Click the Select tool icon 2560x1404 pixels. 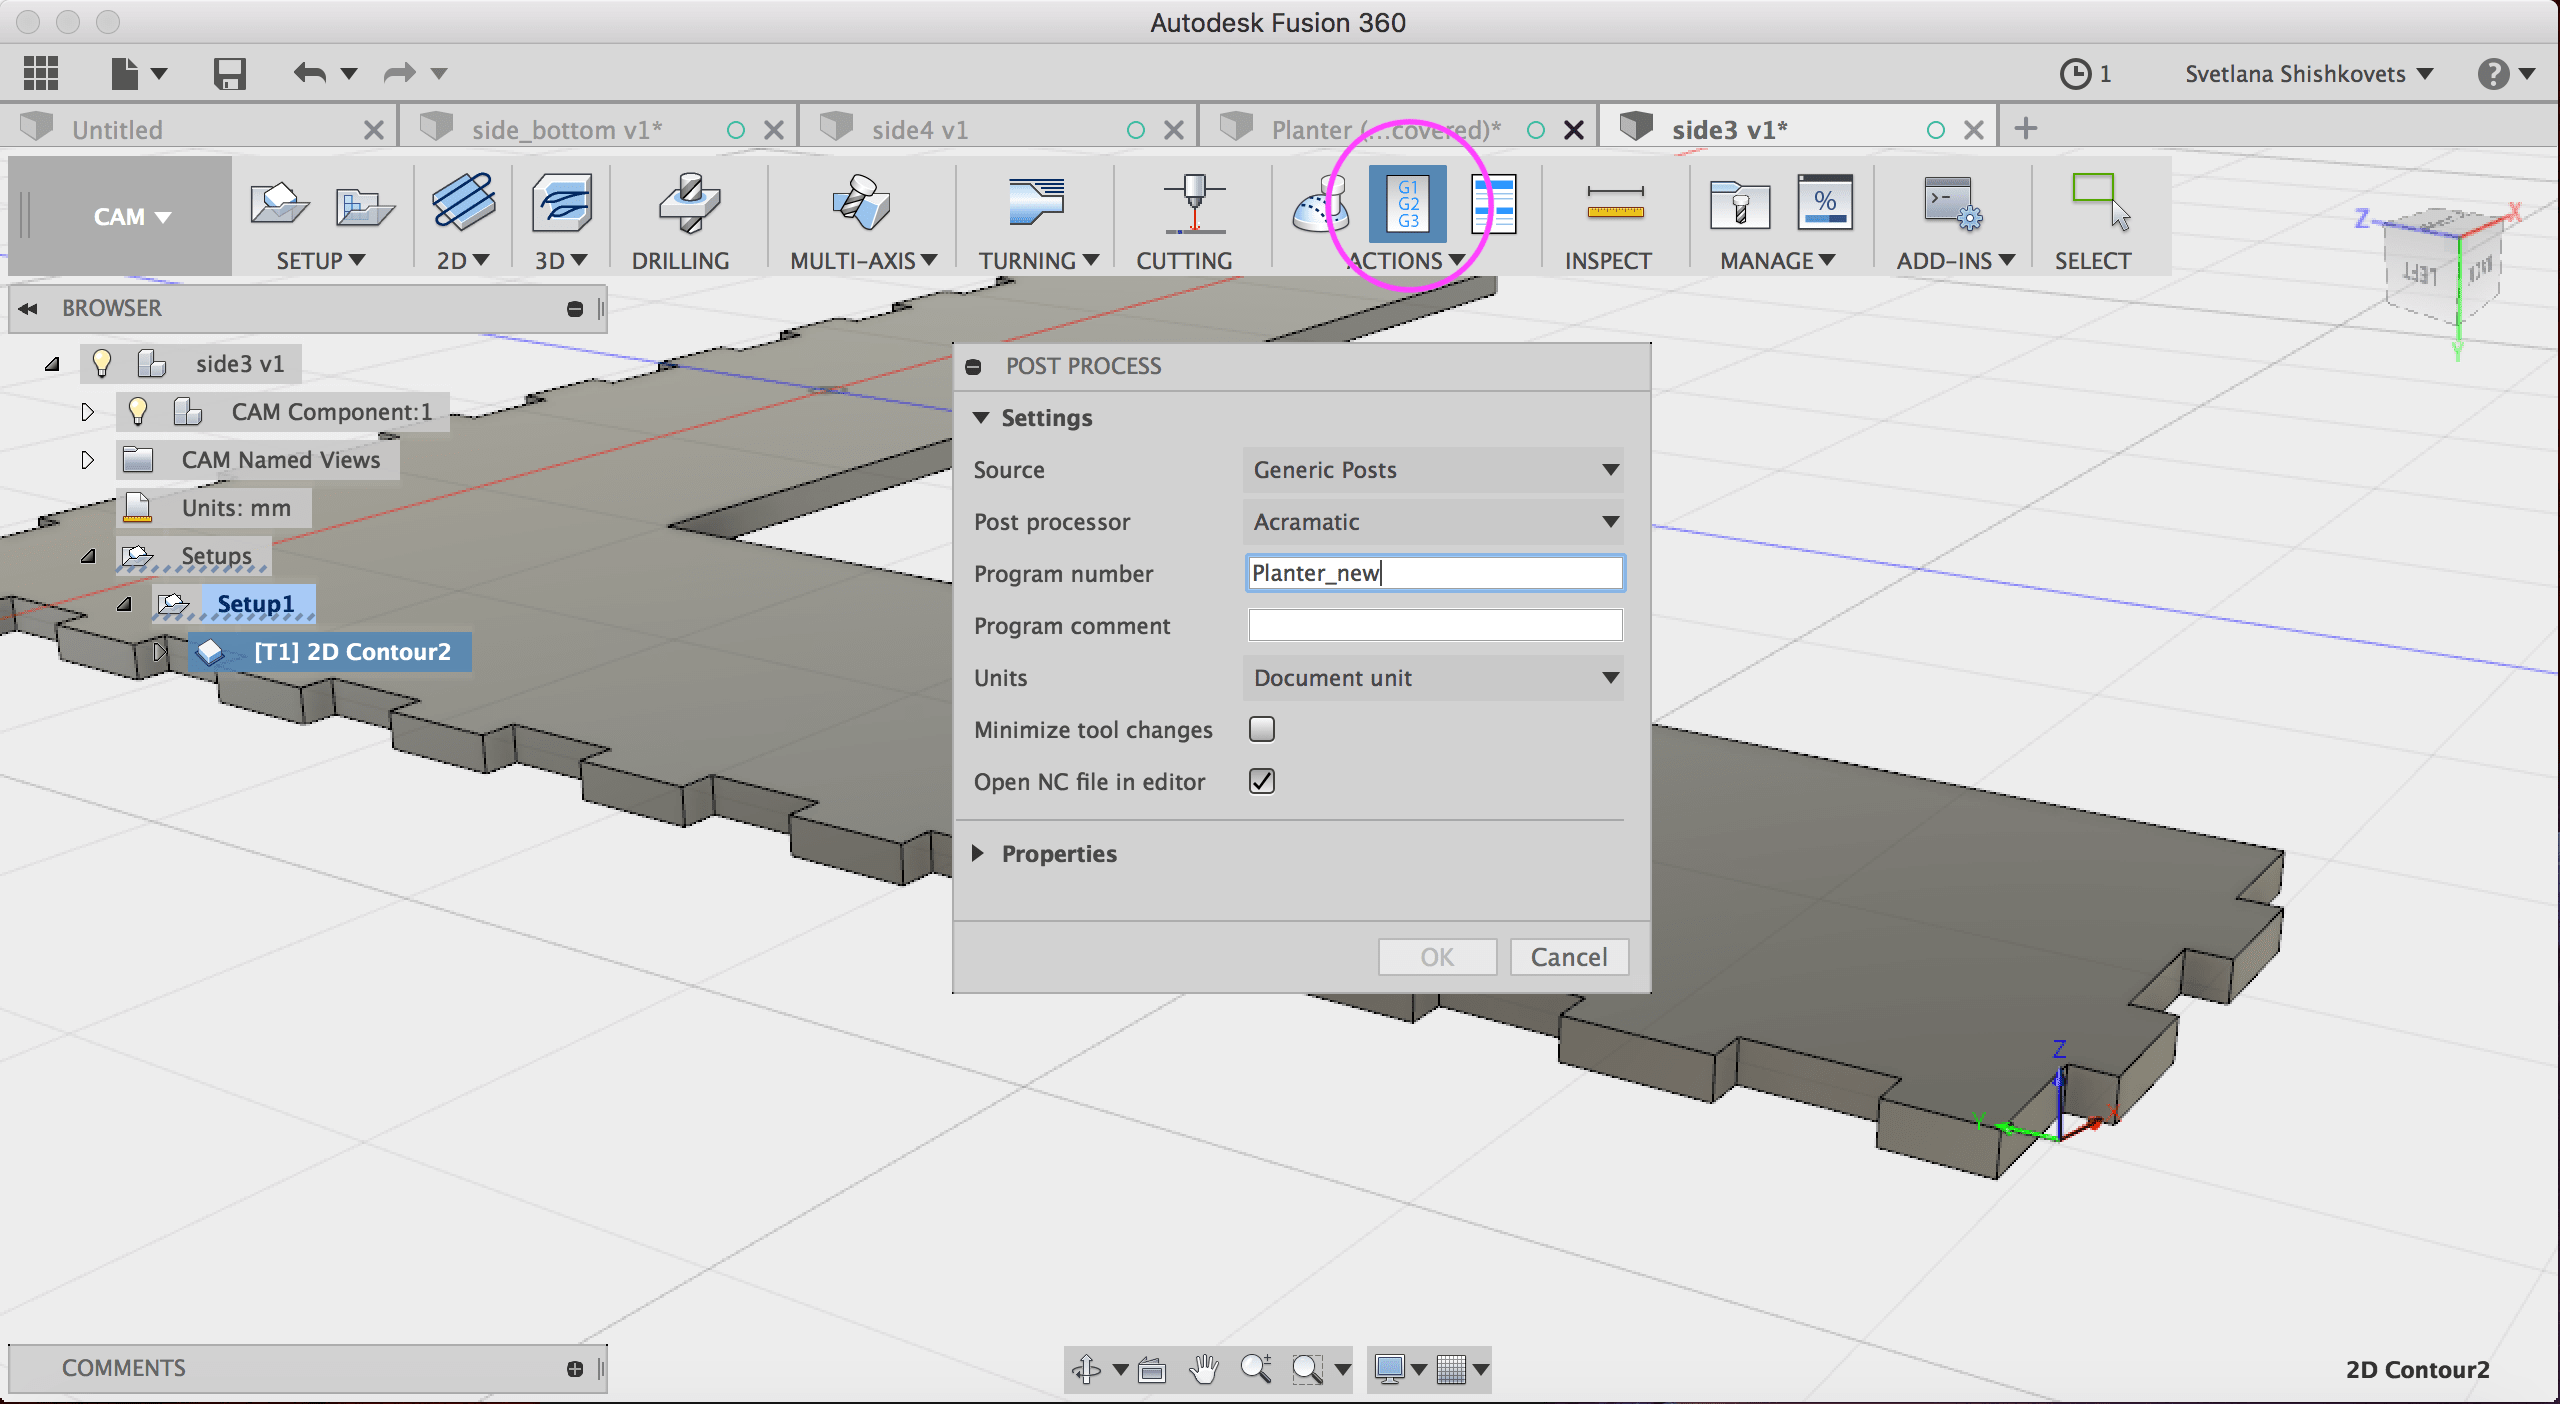coord(2100,202)
